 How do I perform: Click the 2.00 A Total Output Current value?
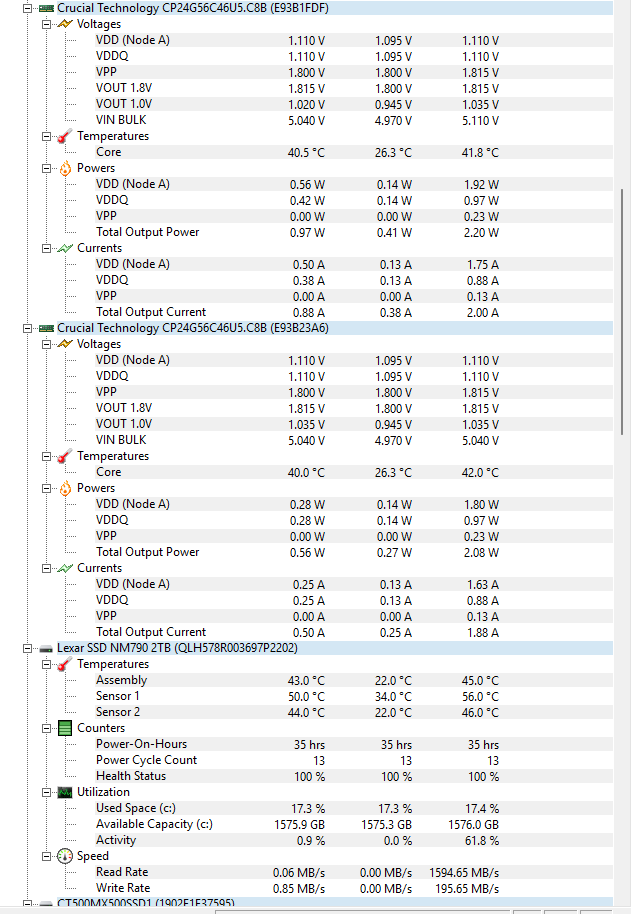(x=482, y=312)
